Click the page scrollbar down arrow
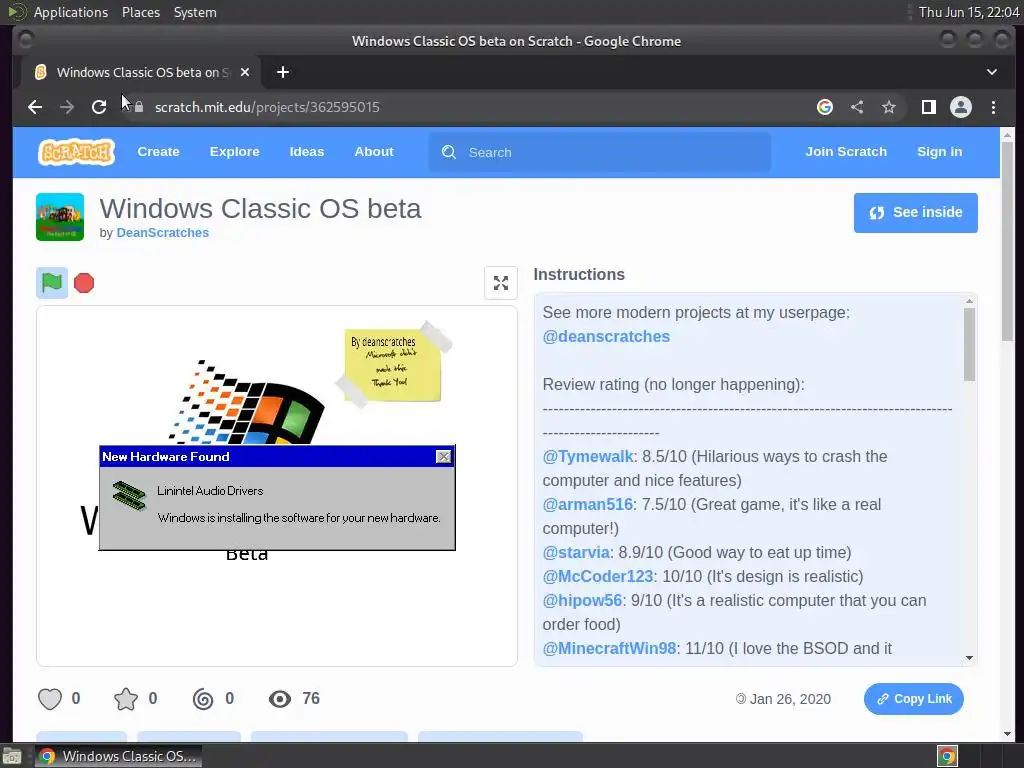 (1008, 734)
